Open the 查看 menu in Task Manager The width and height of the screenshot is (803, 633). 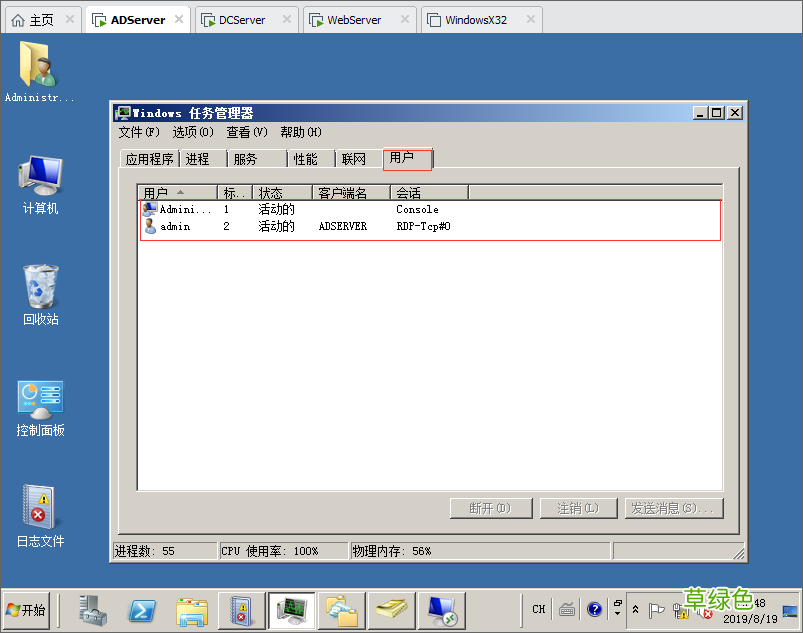pos(245,132)
